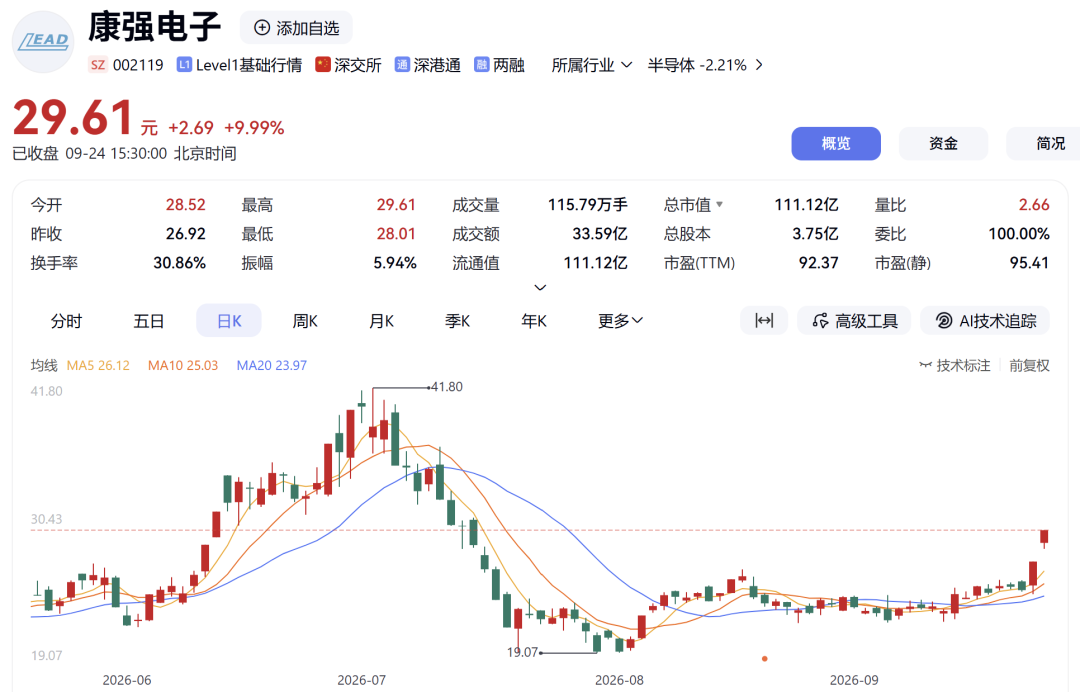Click the 30.43 price axis label
This screenshot has height=692, width=1080.
point(46,519)
